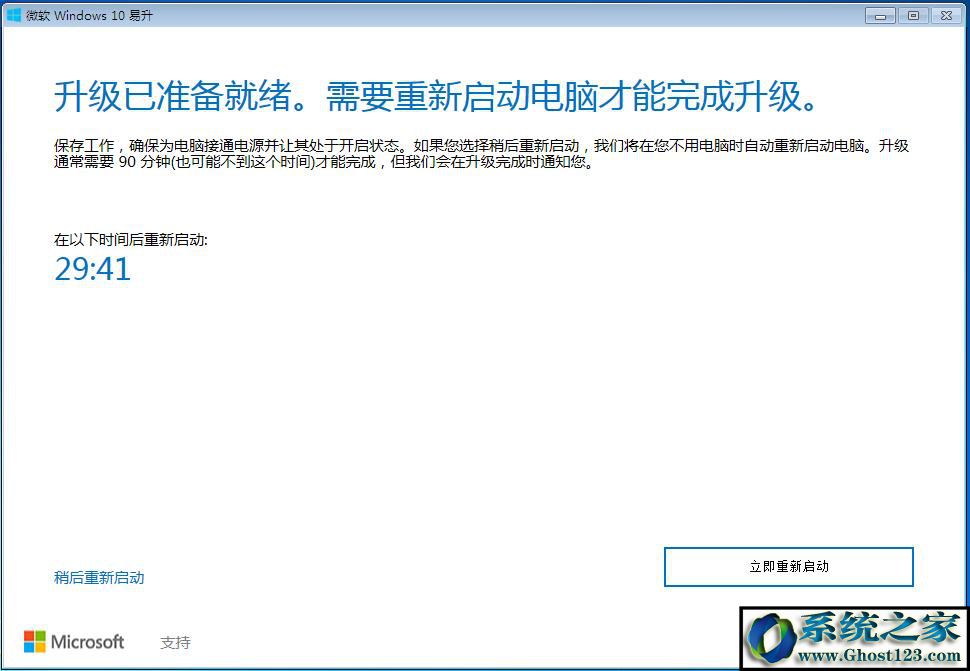Open the 支持 link
Viewport: 970px width, 671px height.
(175, 643)
